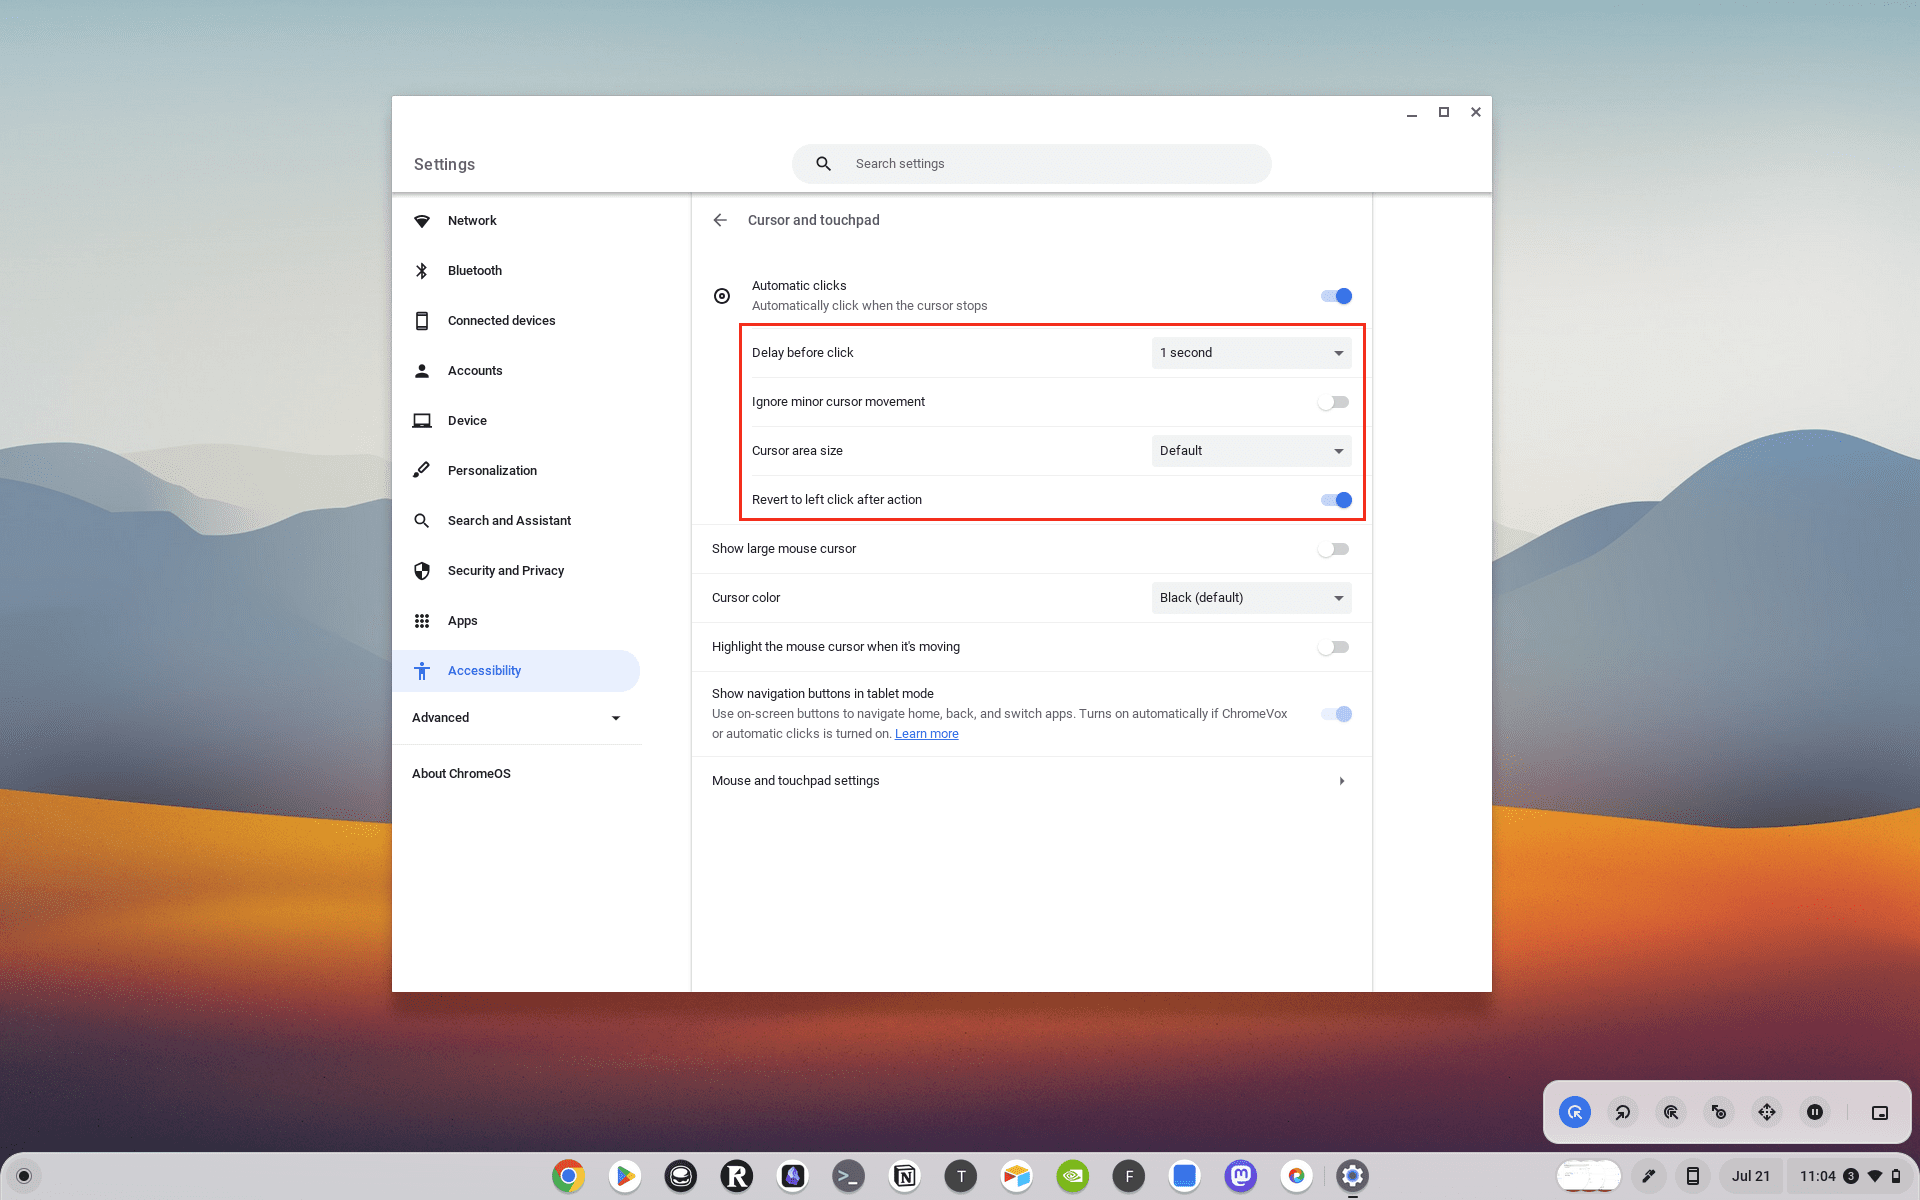This screenshot has width=1920, height=1200.
Task: Click the Search settings field
Action: pyautogui.click(x=1030, y=163)
